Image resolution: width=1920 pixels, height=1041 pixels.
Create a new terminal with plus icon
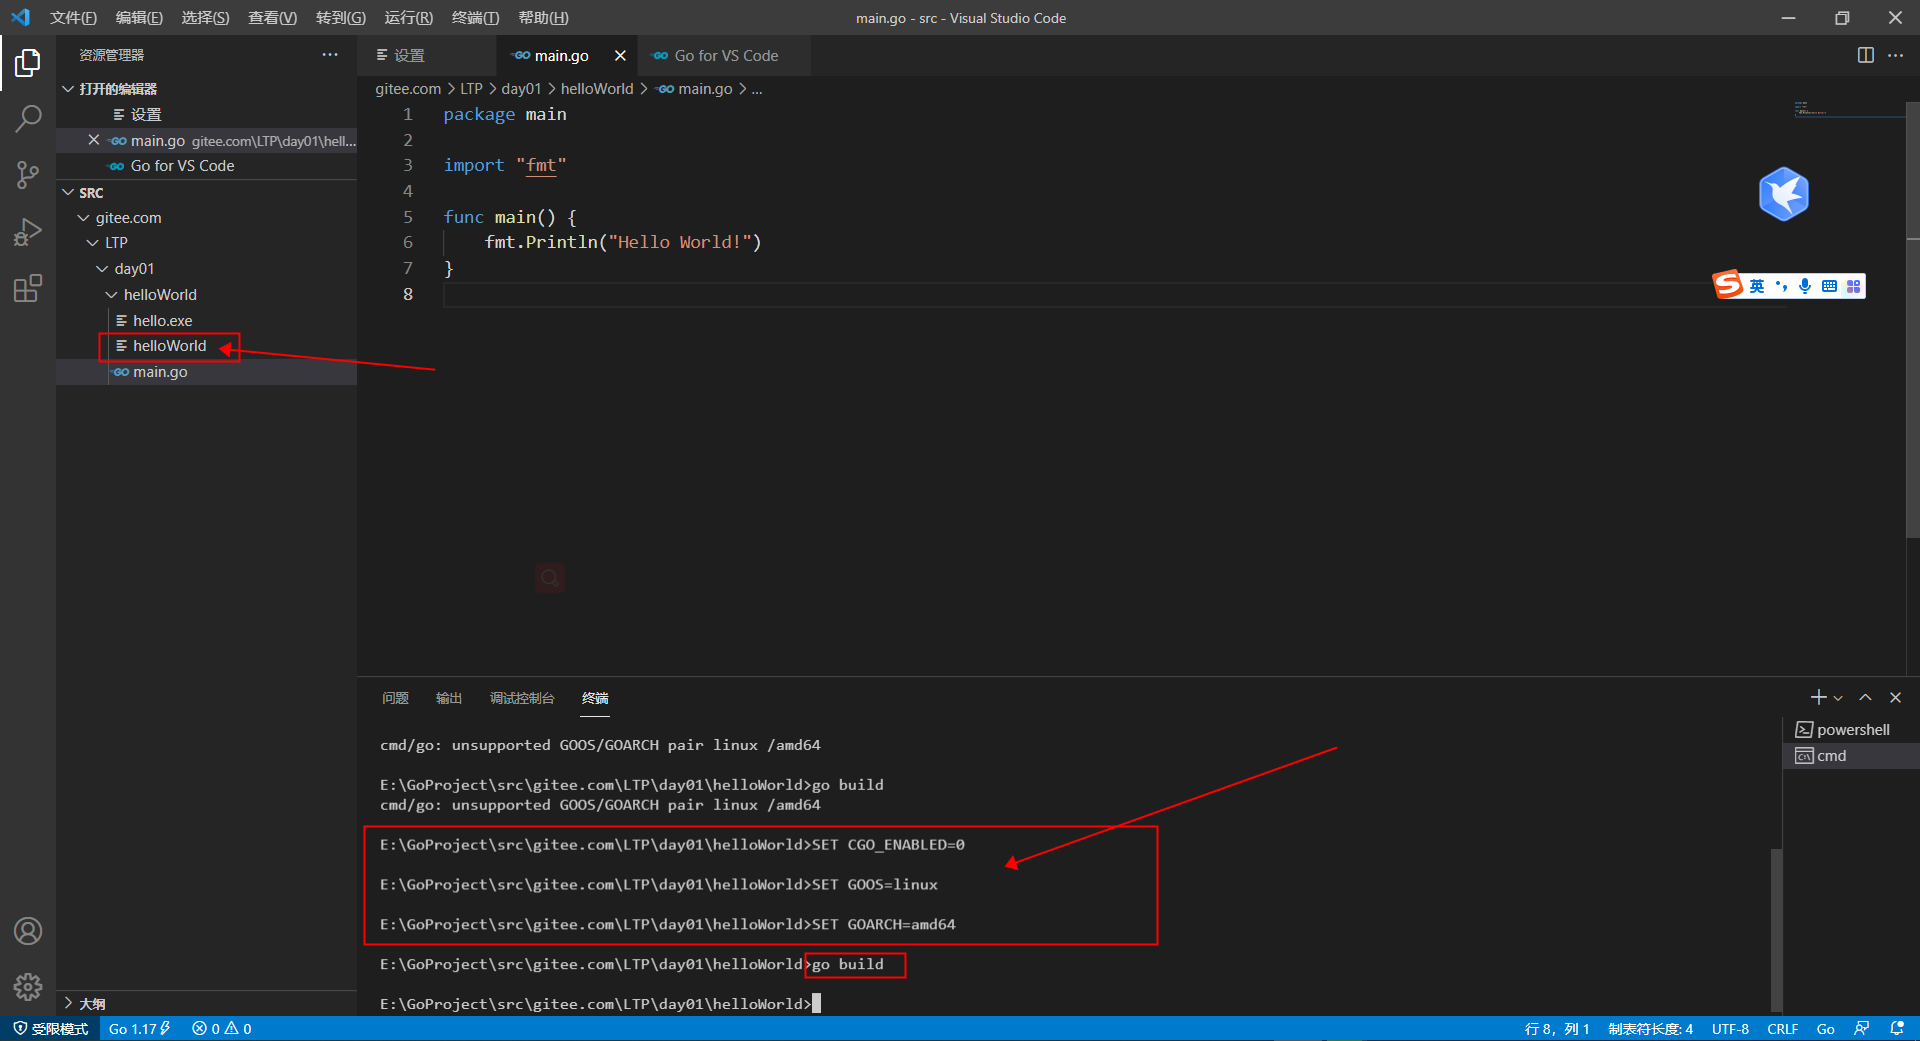[x=1818, y=697]
